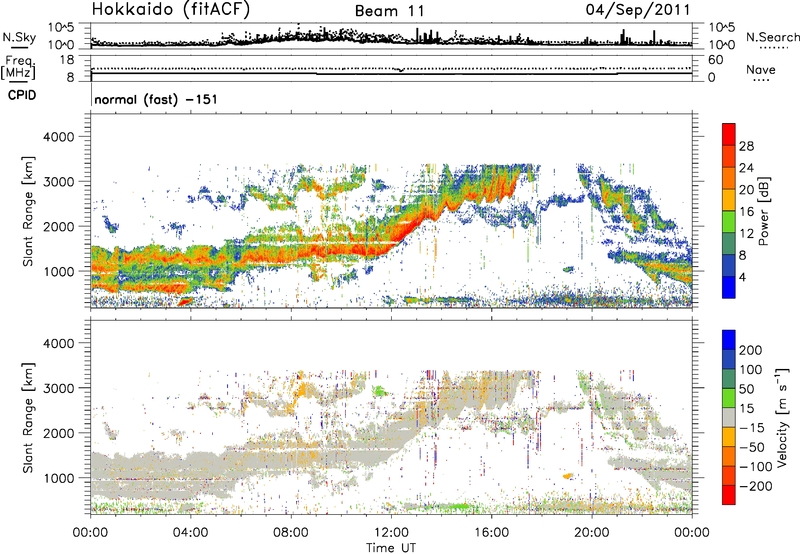Select the '-100' label on Velocity colorbar
This screenshot has height=554, width=800.
pos(756,467)
